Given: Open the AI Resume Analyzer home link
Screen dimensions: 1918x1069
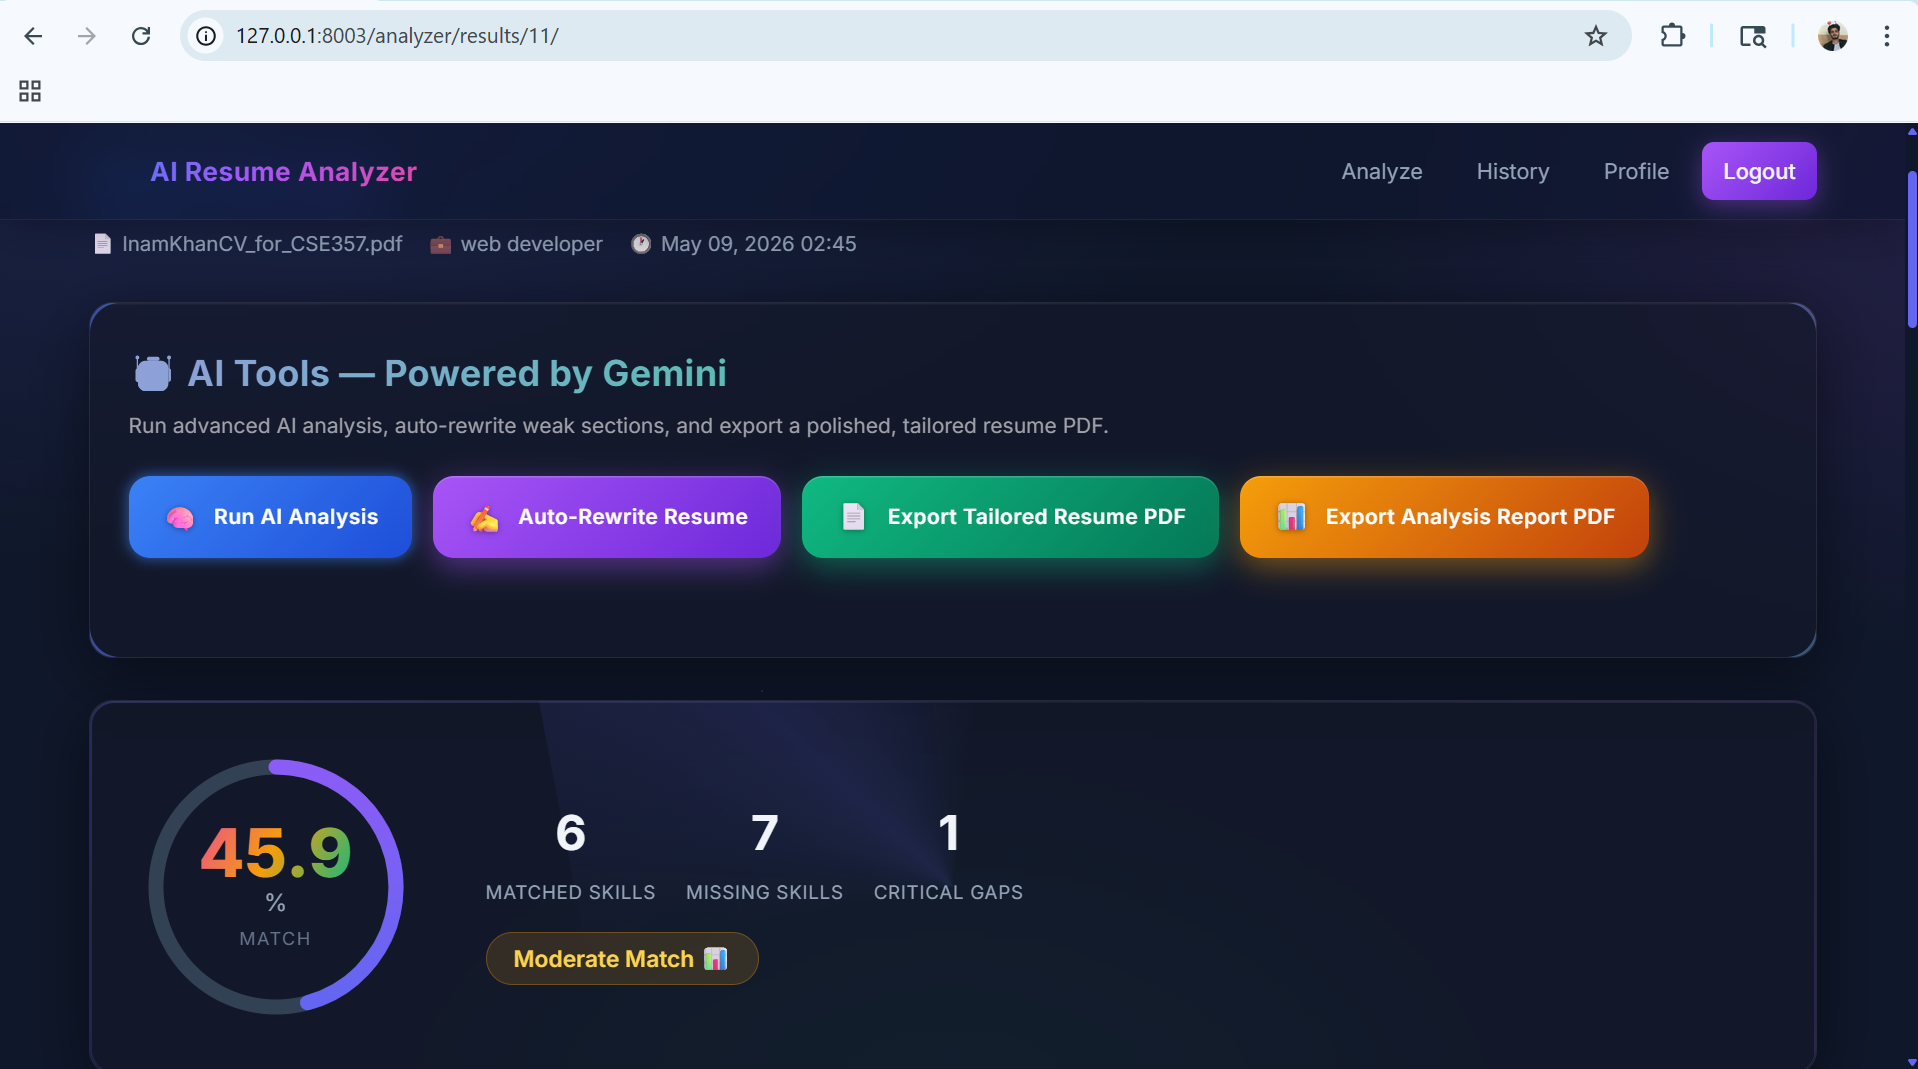Looking at the screenshot, I should point(283,172).
